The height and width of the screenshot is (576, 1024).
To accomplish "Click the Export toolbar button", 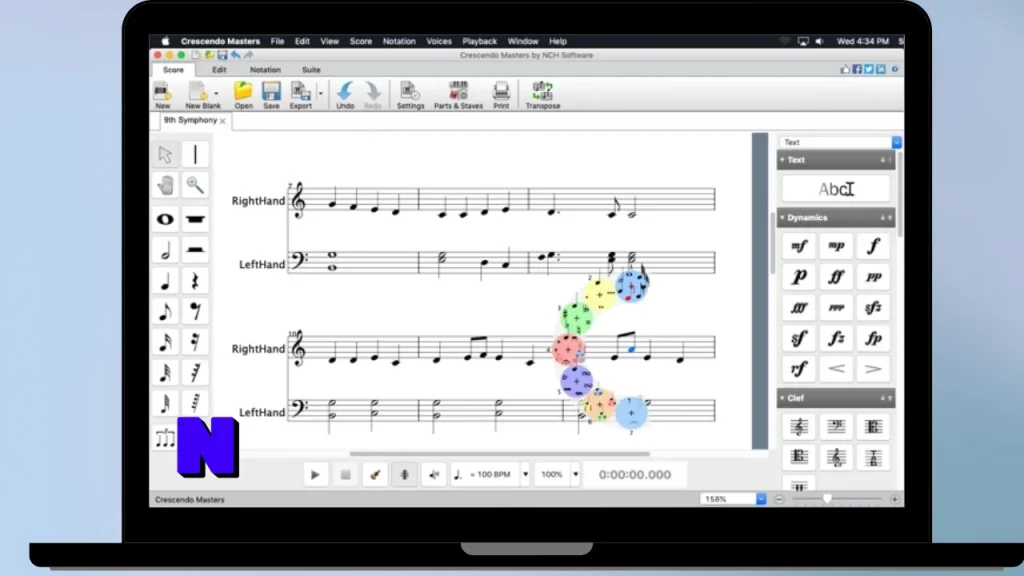I will 300,95.
